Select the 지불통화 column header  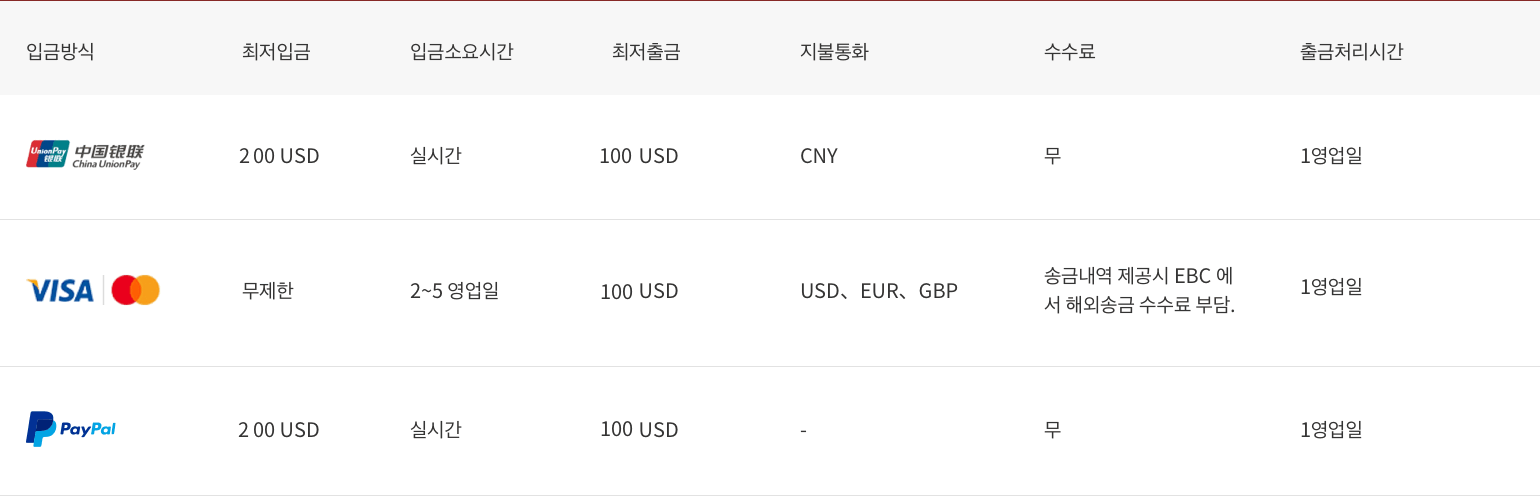(834, 52)
